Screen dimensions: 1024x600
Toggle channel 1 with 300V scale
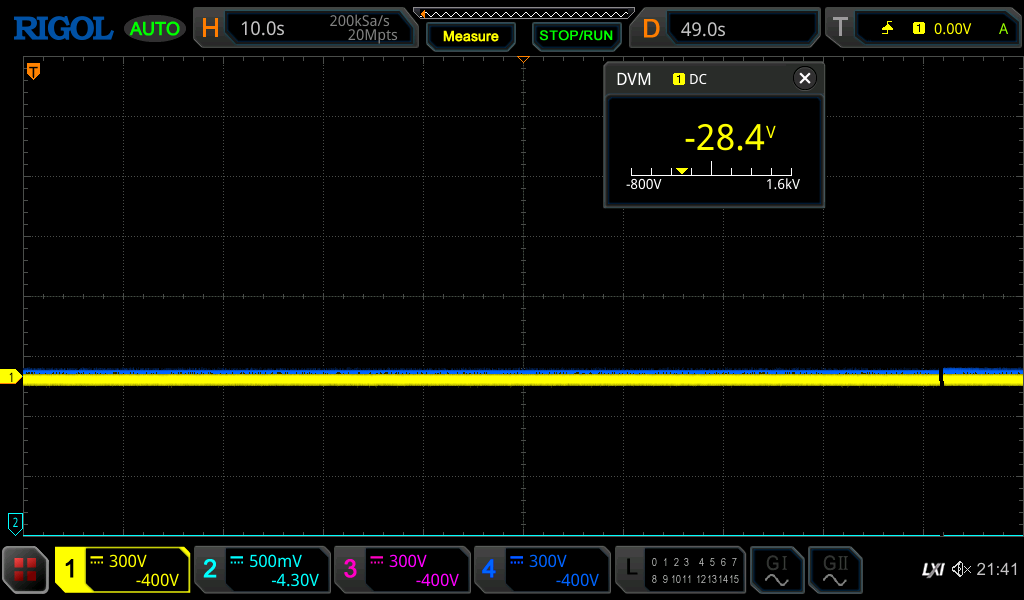click(x=123, y=570)
